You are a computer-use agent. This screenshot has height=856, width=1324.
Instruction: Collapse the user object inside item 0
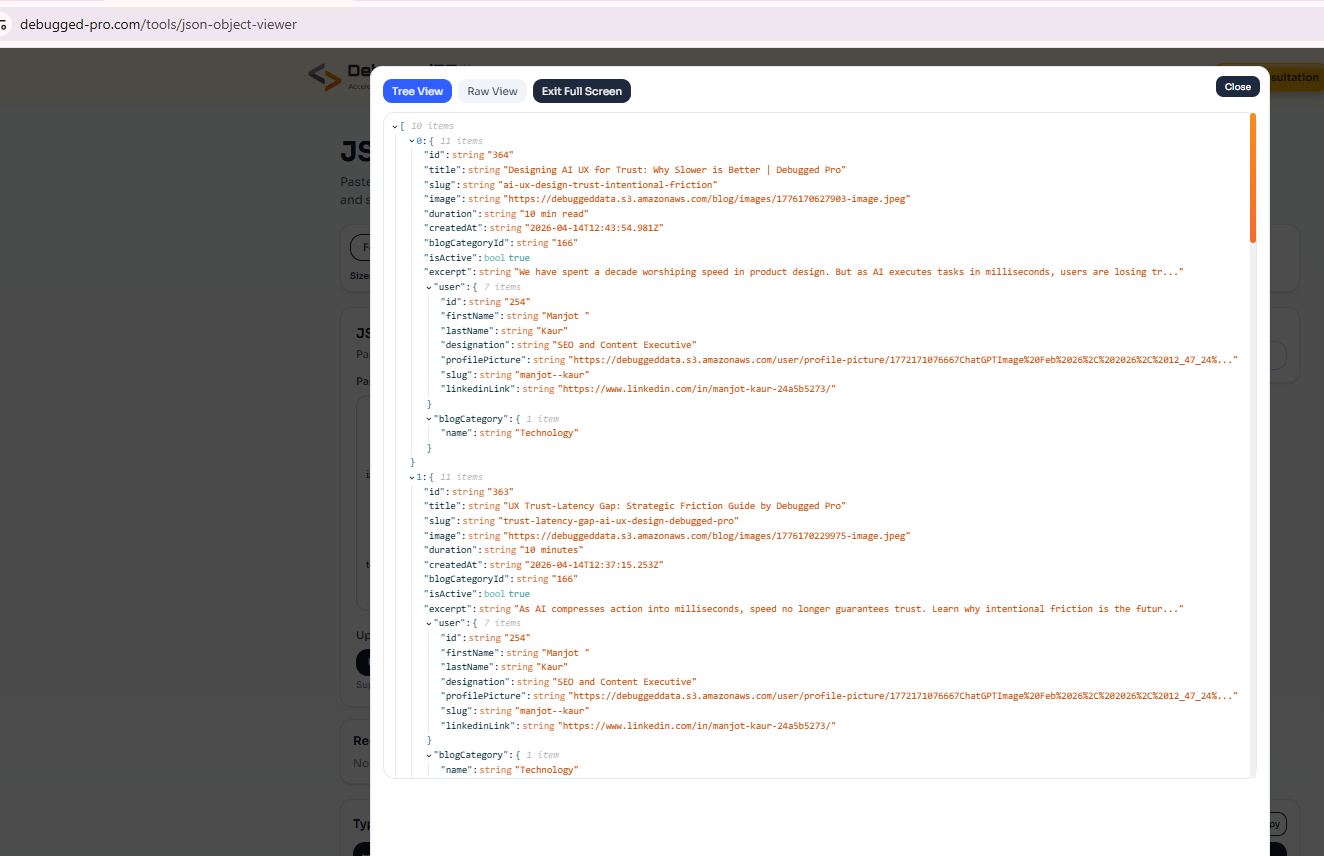pos(428,286)
